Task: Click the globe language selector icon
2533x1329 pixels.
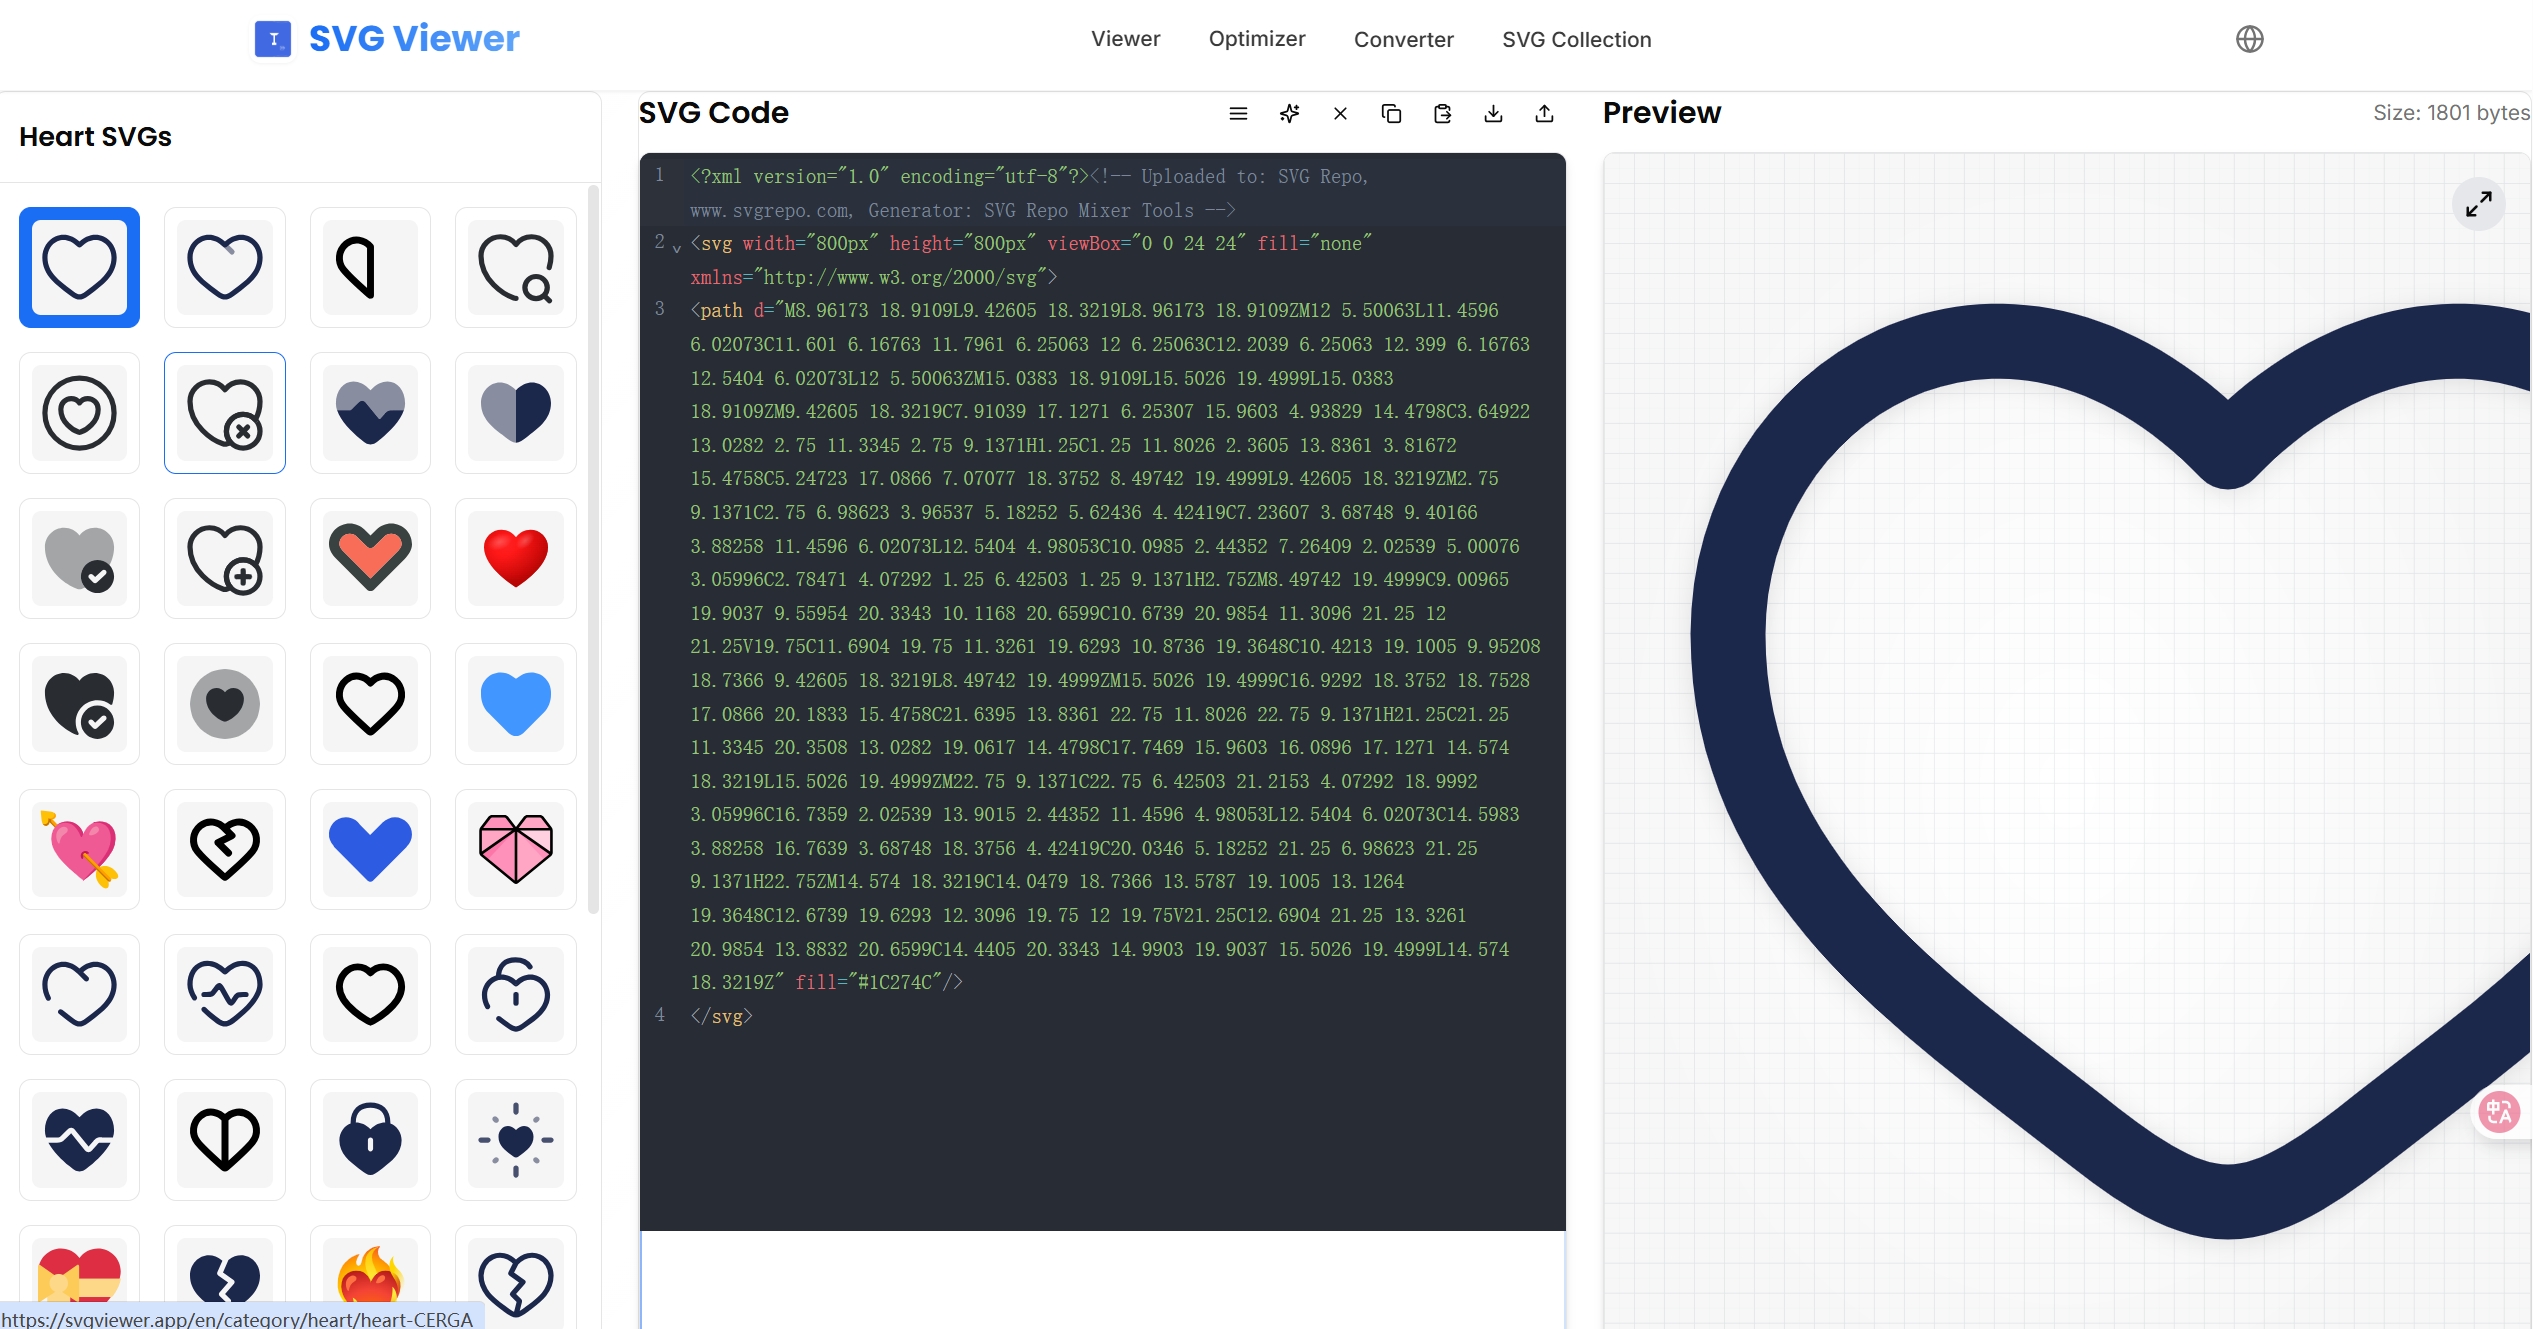Action: (x=2249, y=39)
